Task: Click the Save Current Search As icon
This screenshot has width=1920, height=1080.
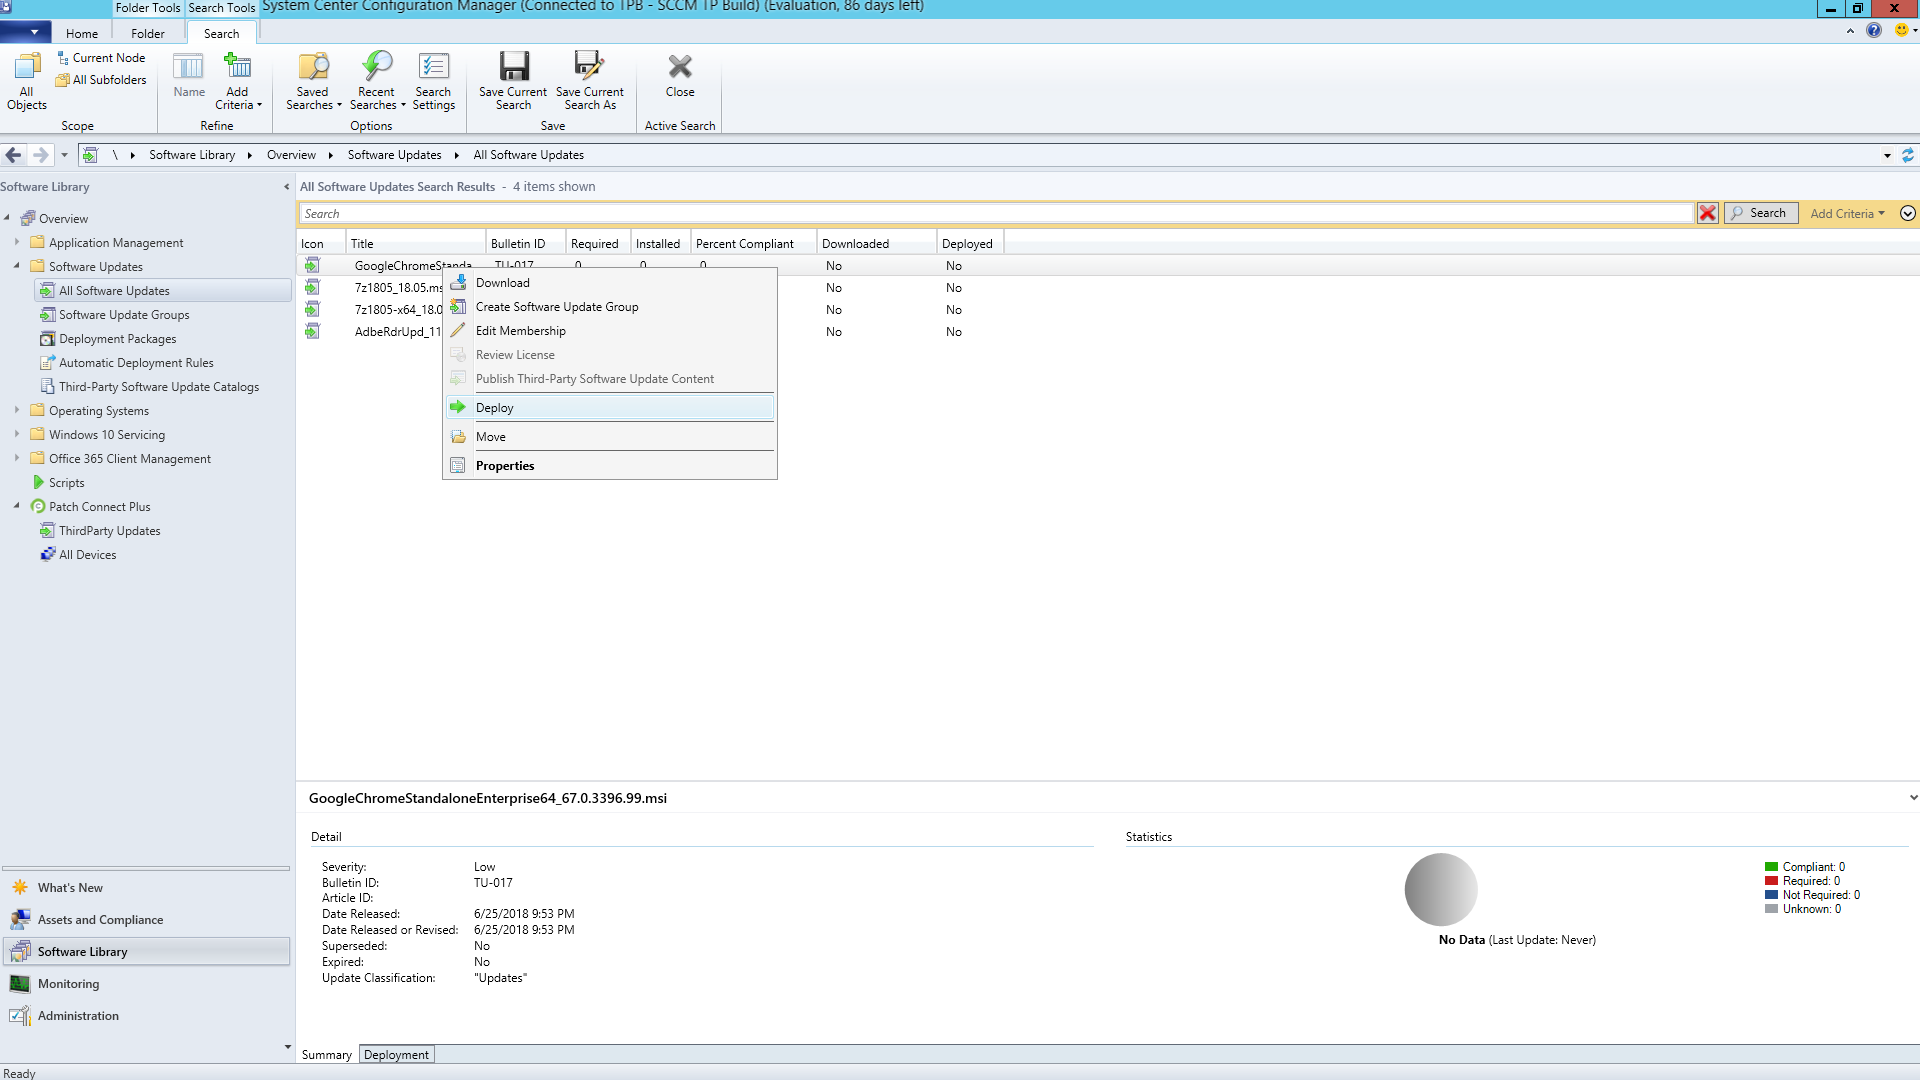Action: tap(589, 67)
